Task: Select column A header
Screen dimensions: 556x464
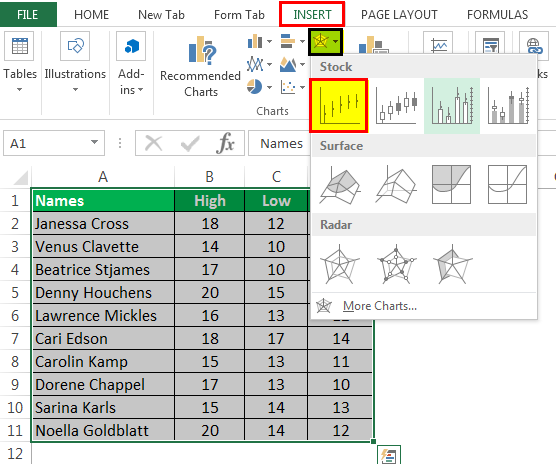Action: click(x=103, y=177)
